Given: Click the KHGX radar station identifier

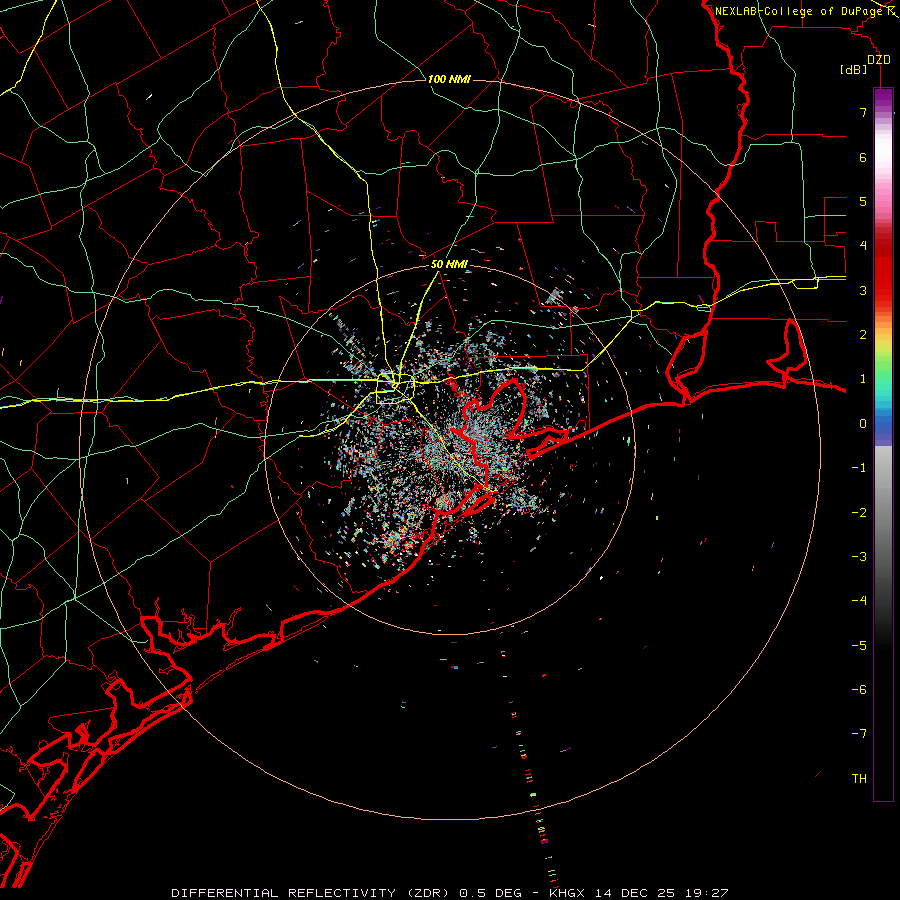Looking at the screenshot, I should (568, 893).
